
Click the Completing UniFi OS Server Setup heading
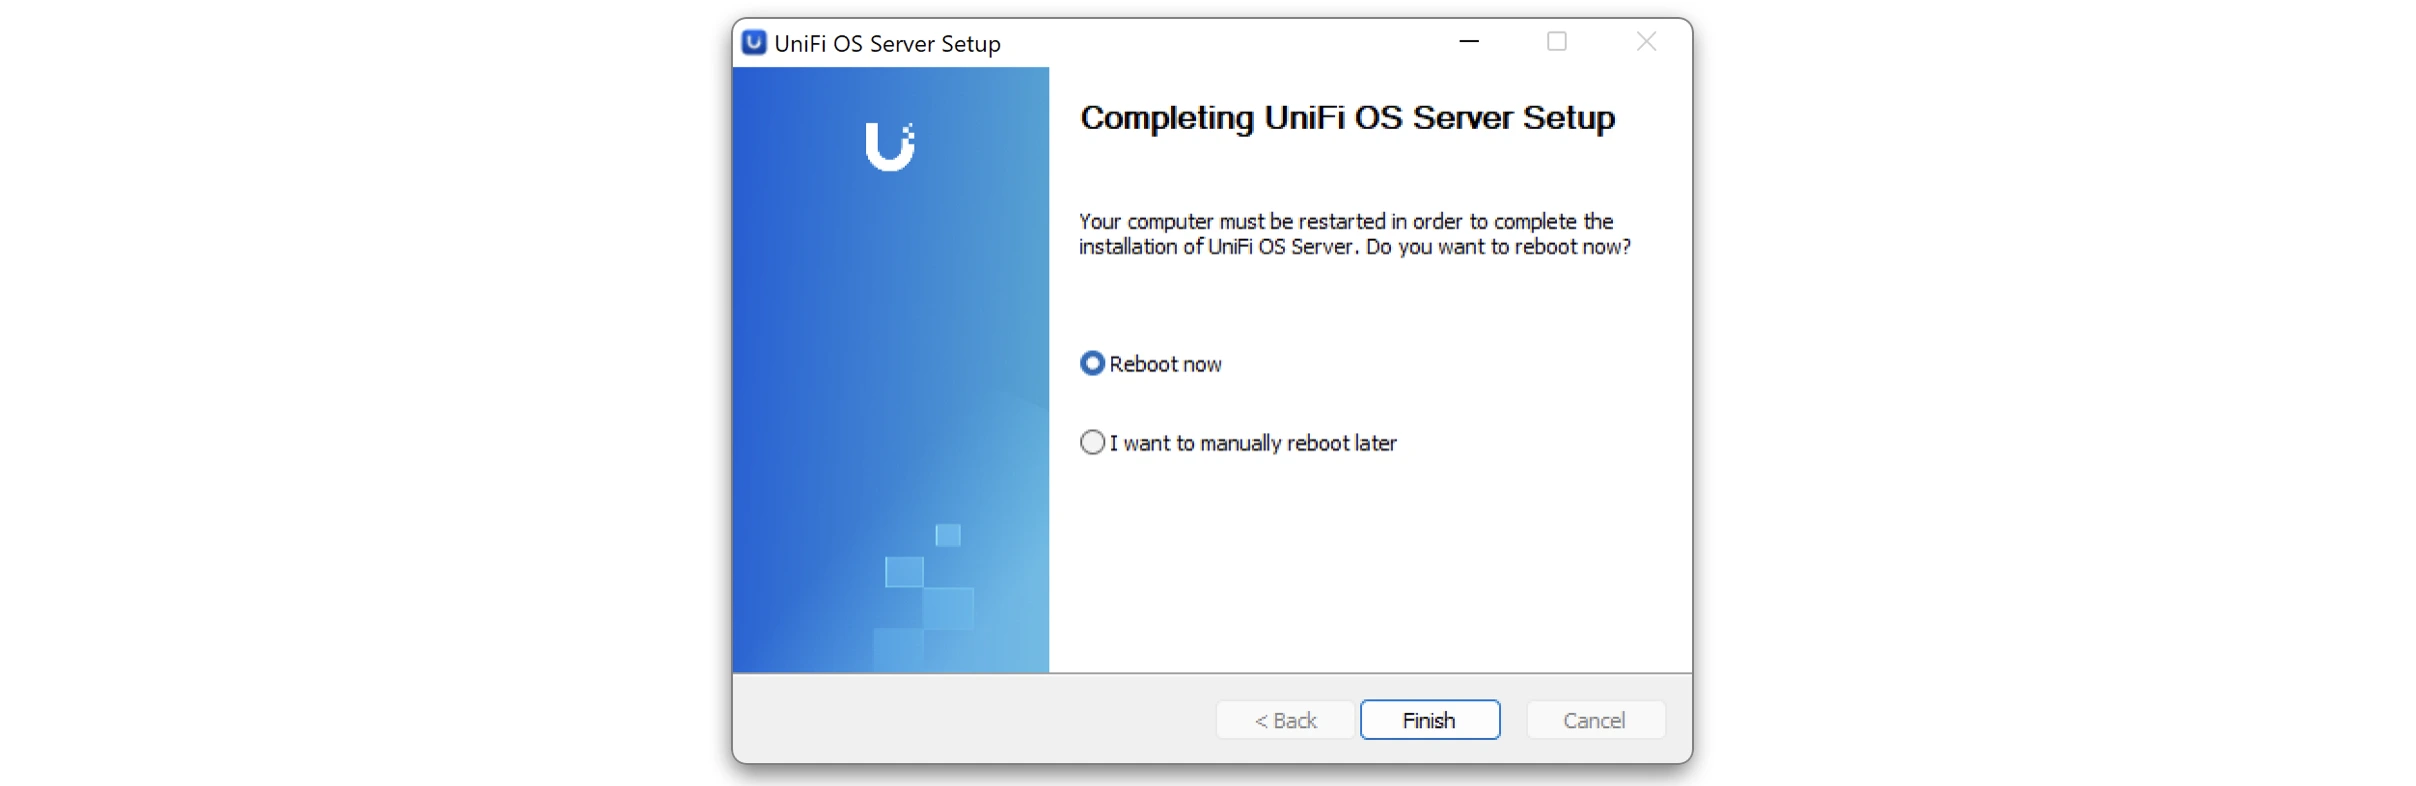coord(1347,117)
